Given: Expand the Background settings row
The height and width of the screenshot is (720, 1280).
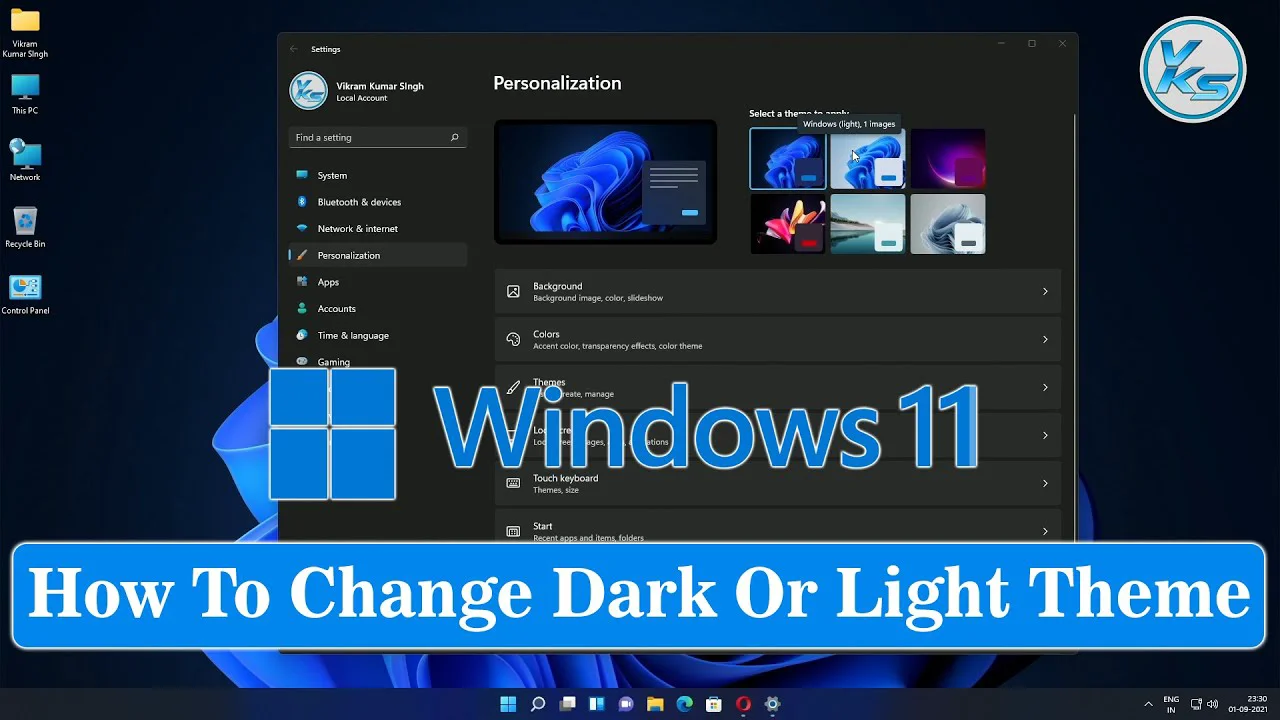Looking at the screenshot, I should (777, 292).
